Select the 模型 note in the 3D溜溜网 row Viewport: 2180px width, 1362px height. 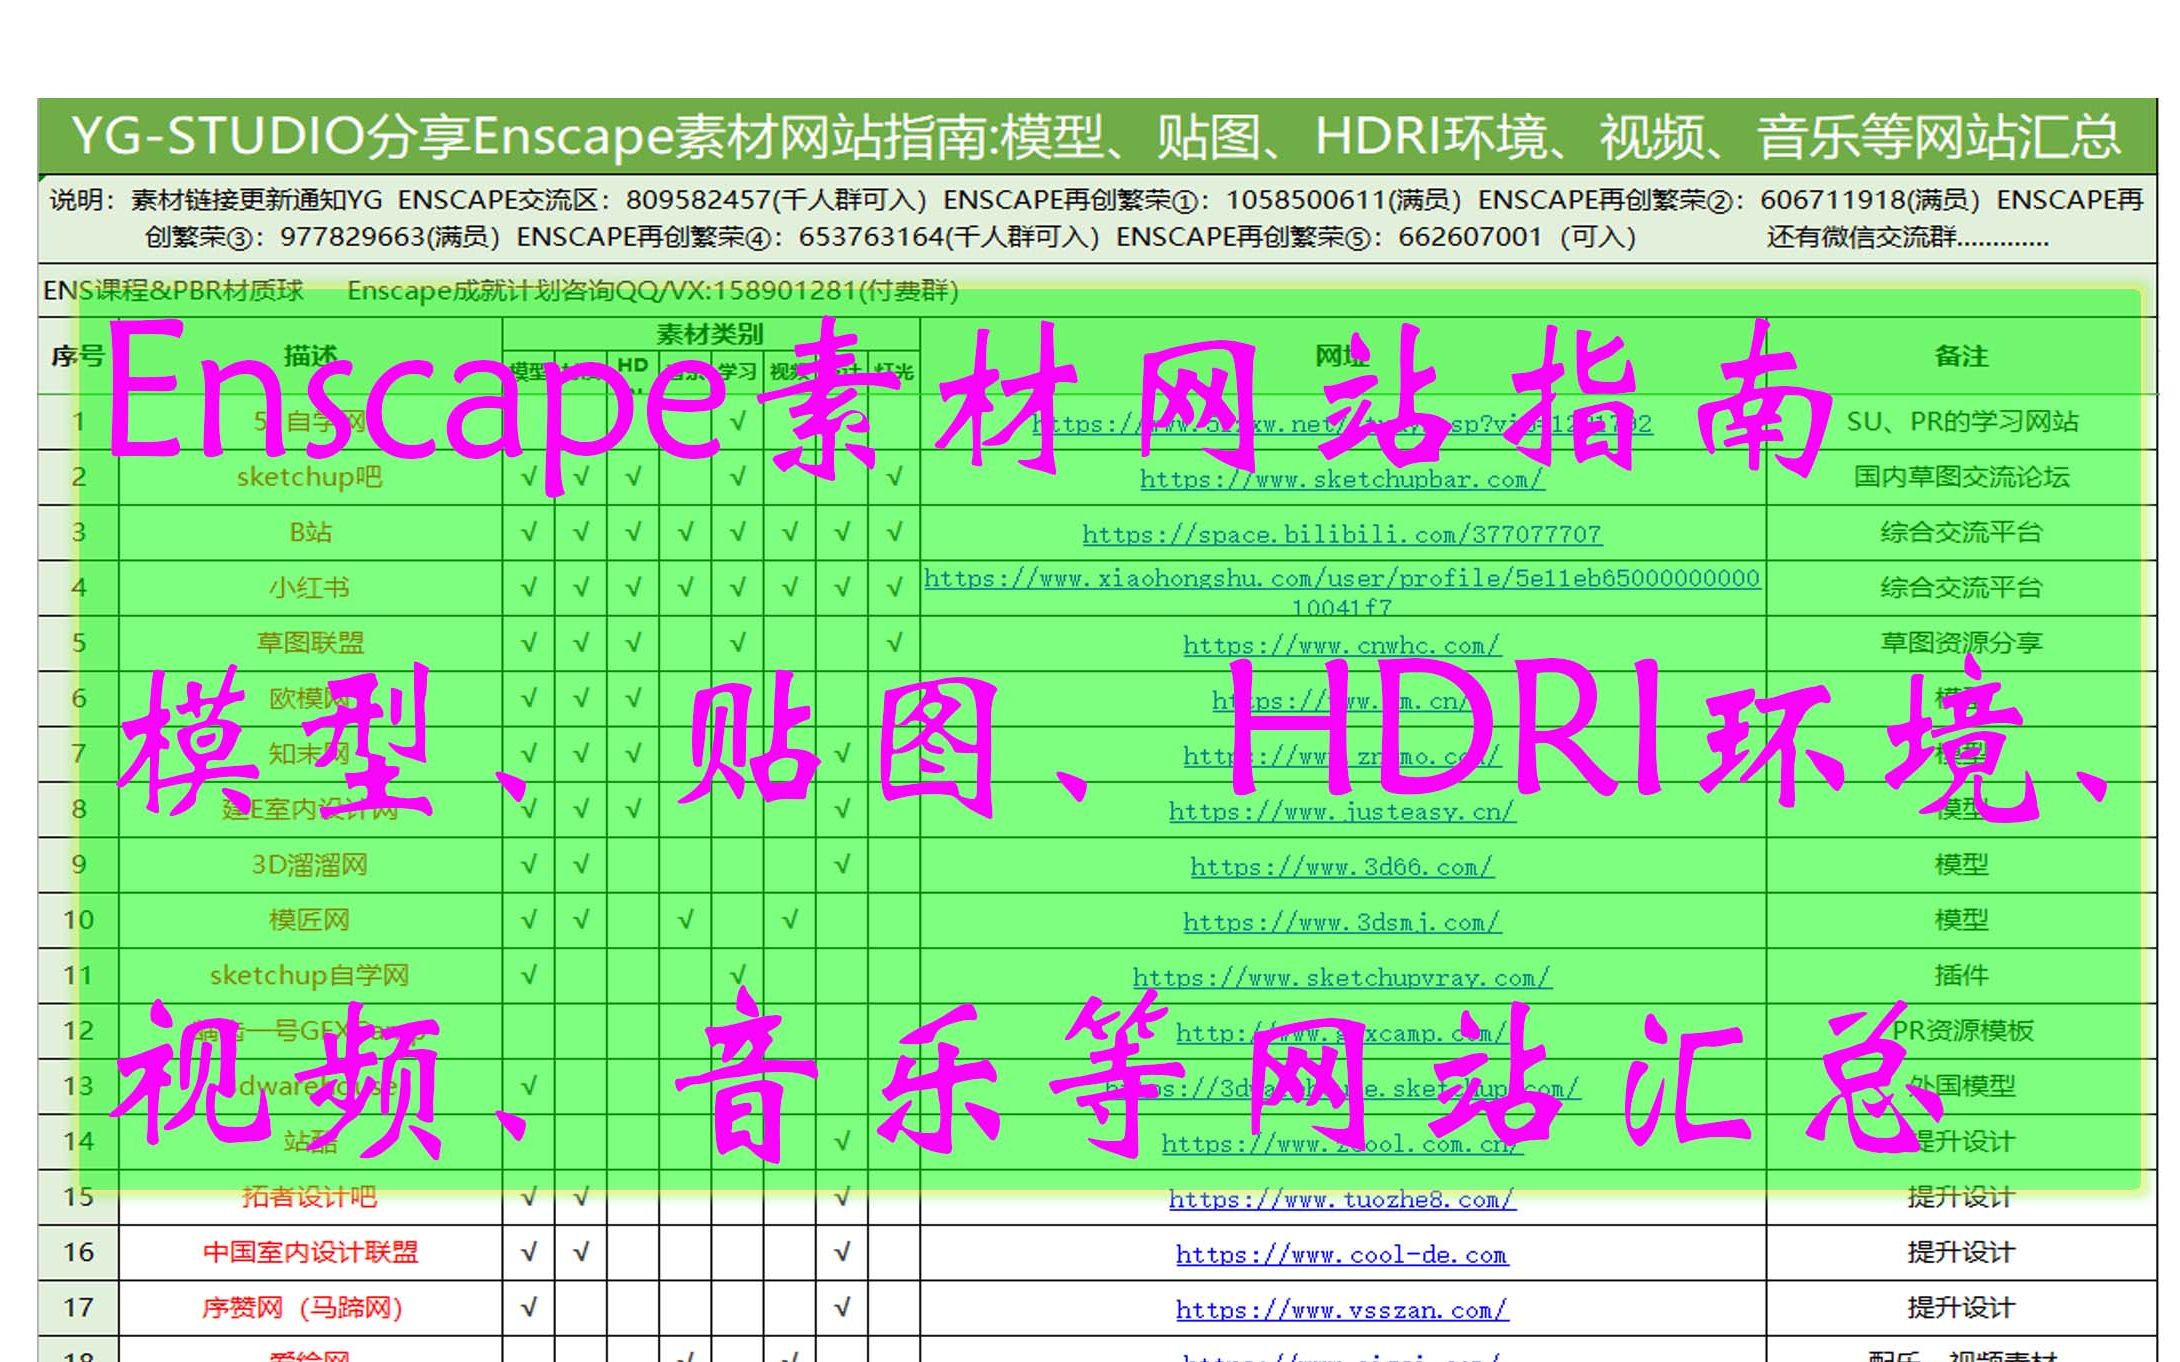point(1961,865)
